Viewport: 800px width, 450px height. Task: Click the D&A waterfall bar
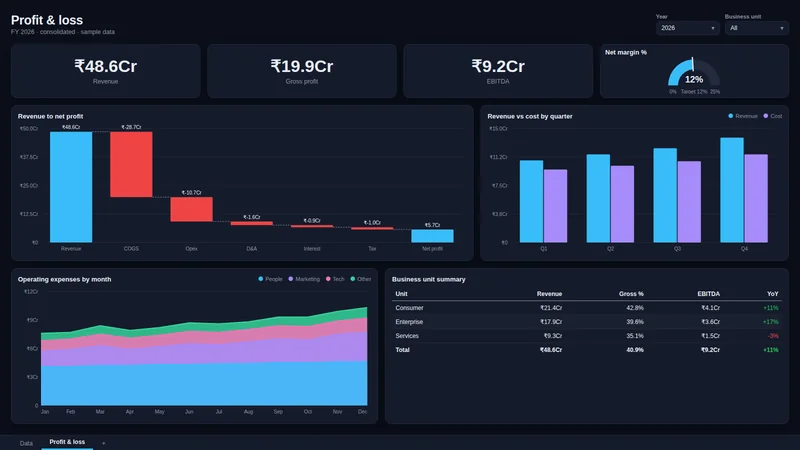pos(252,223)
